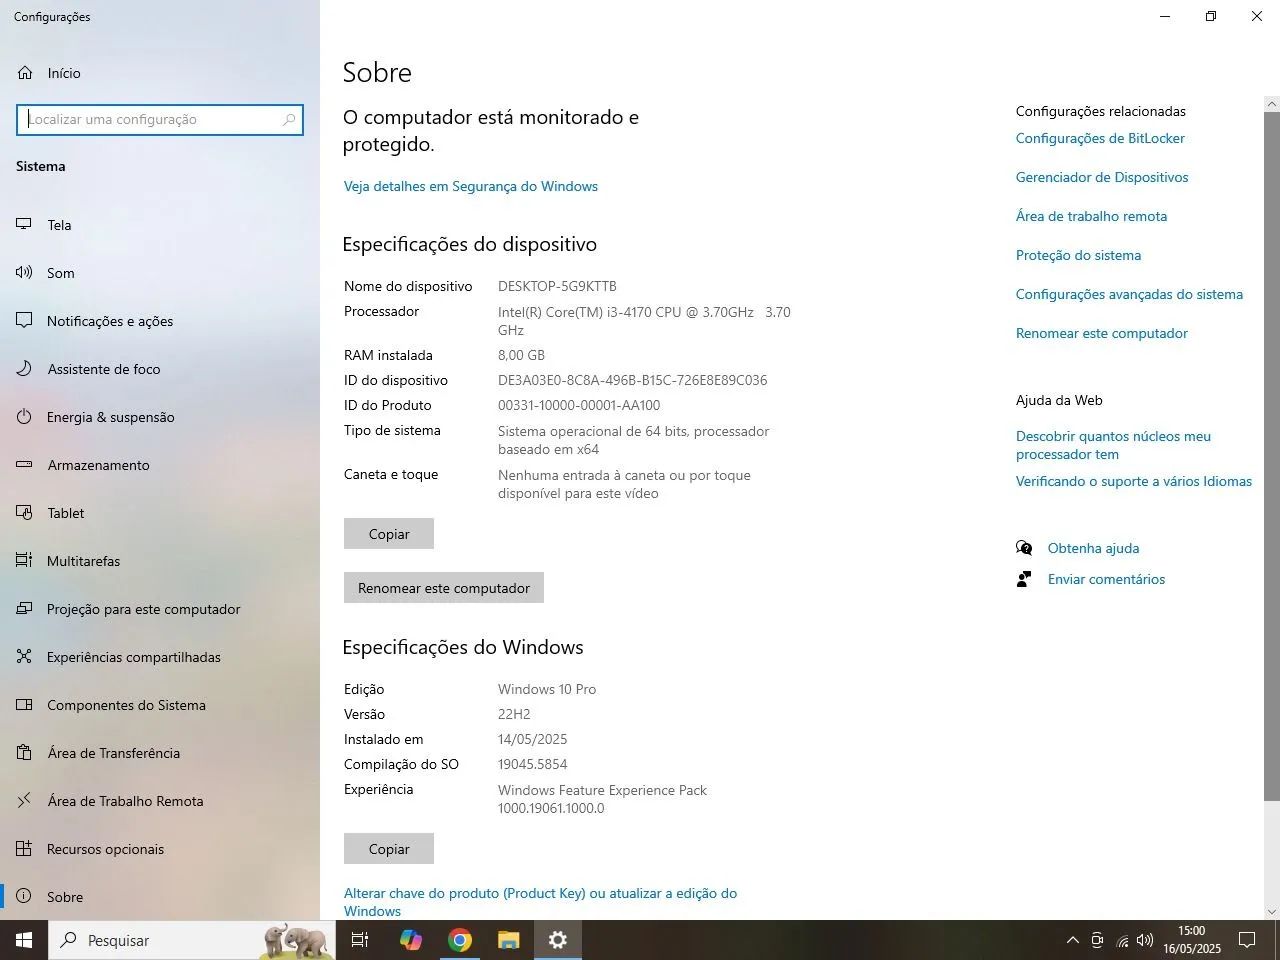Select the Som icon in the sidebar
This screenshot has width=1280, height=960.
(x=23, y=273)
